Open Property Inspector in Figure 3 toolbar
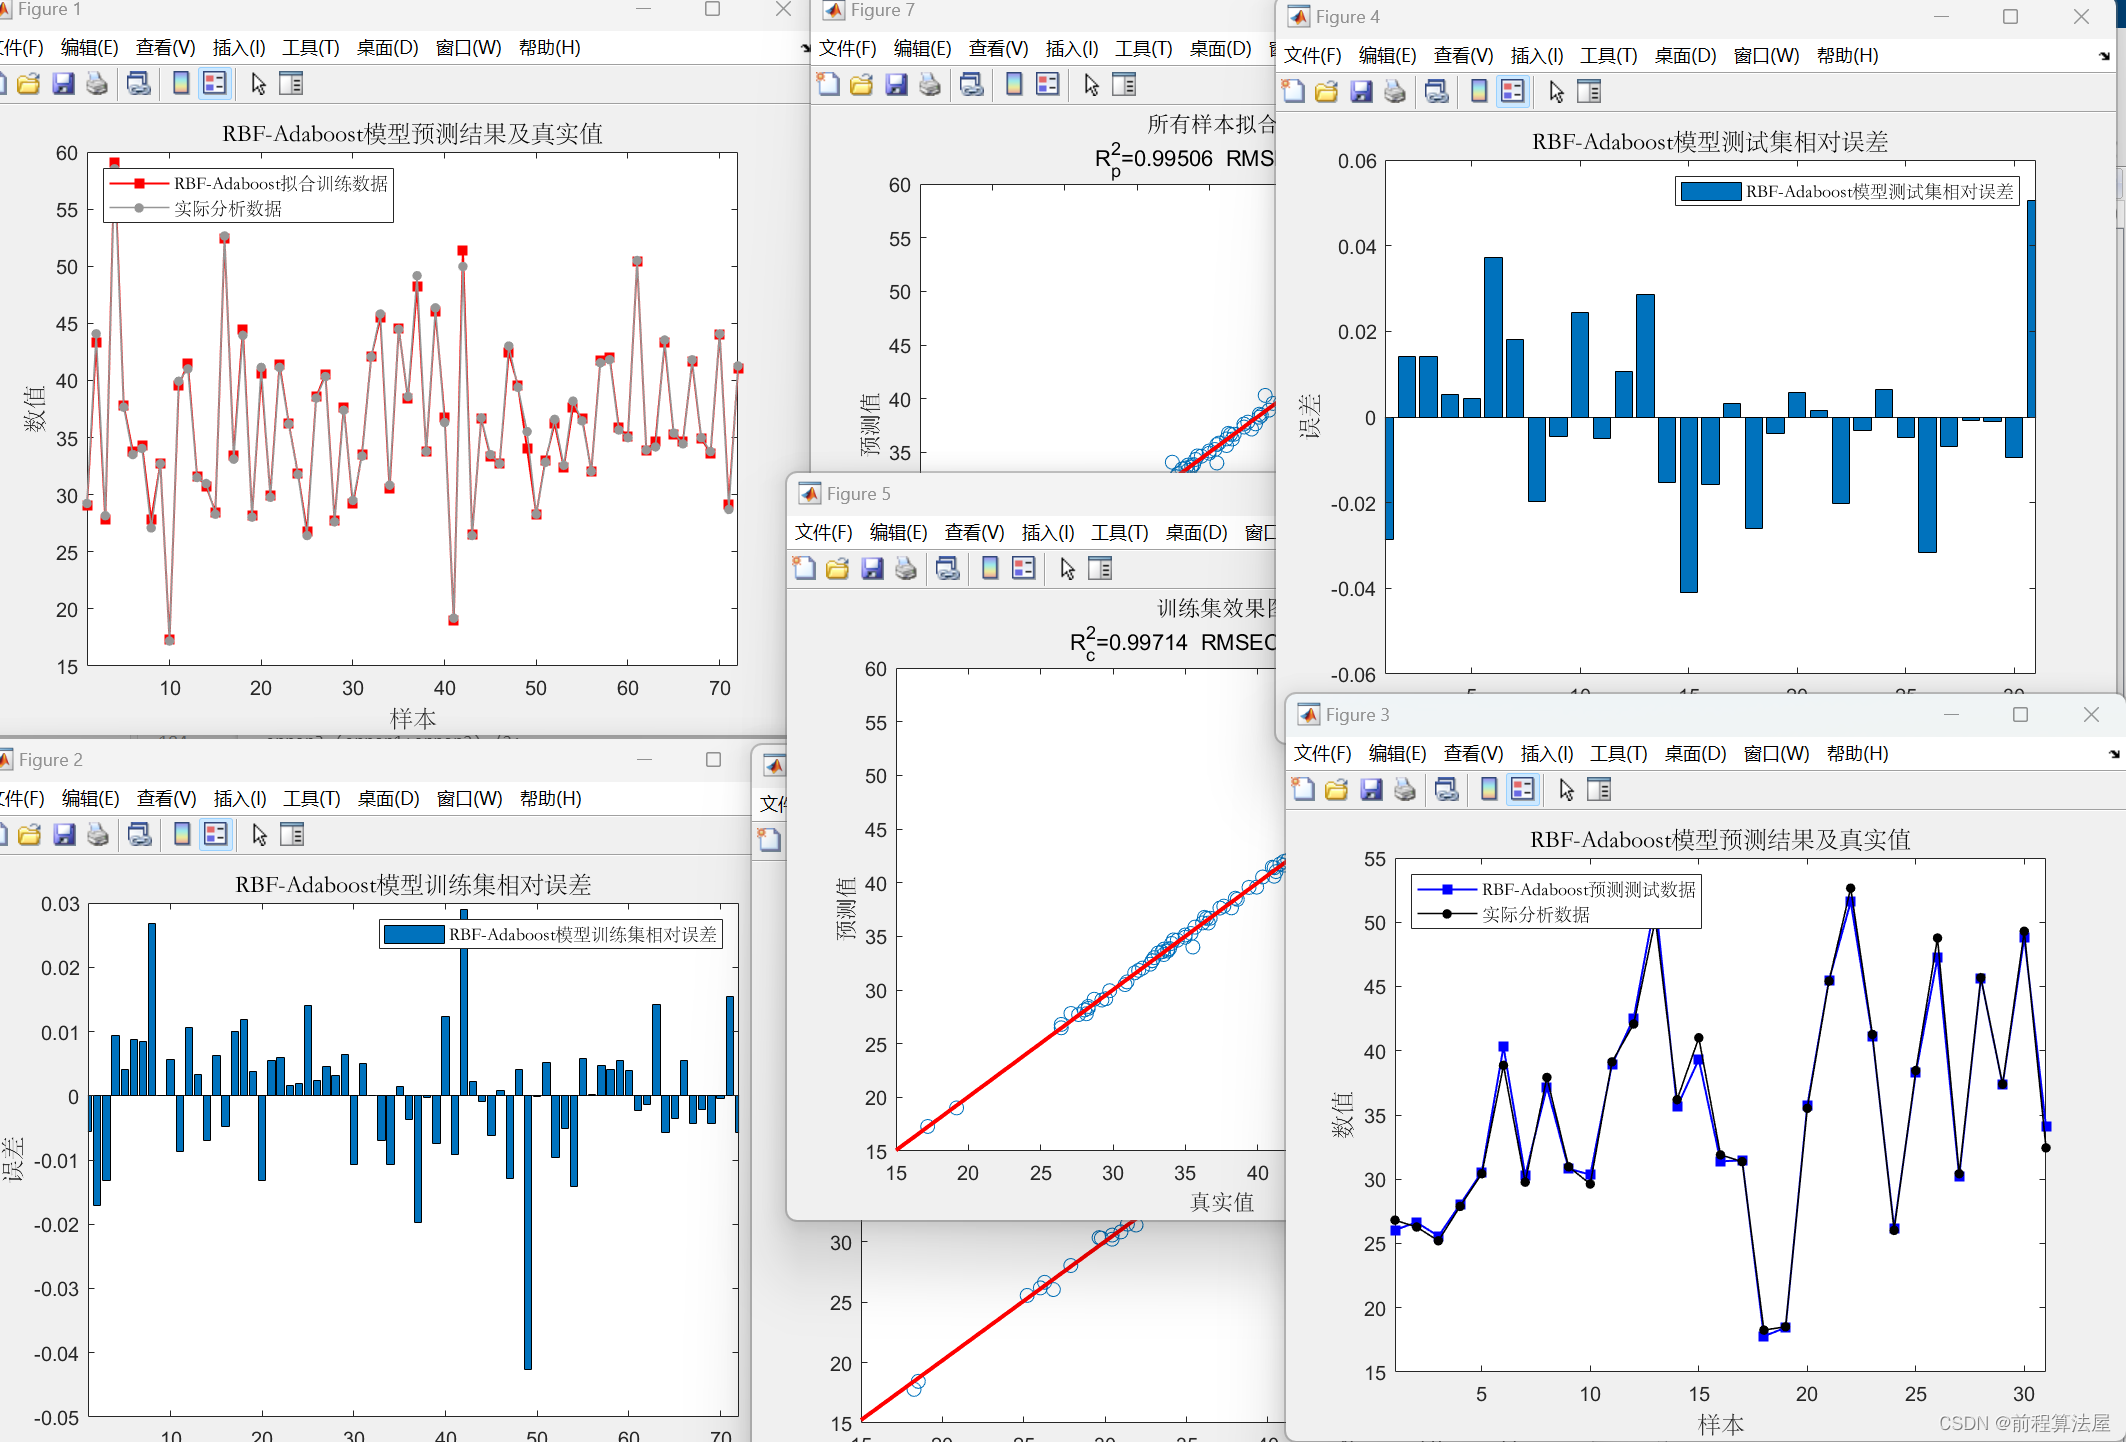This screenshot has height=1442, width=2126. 1600,790
